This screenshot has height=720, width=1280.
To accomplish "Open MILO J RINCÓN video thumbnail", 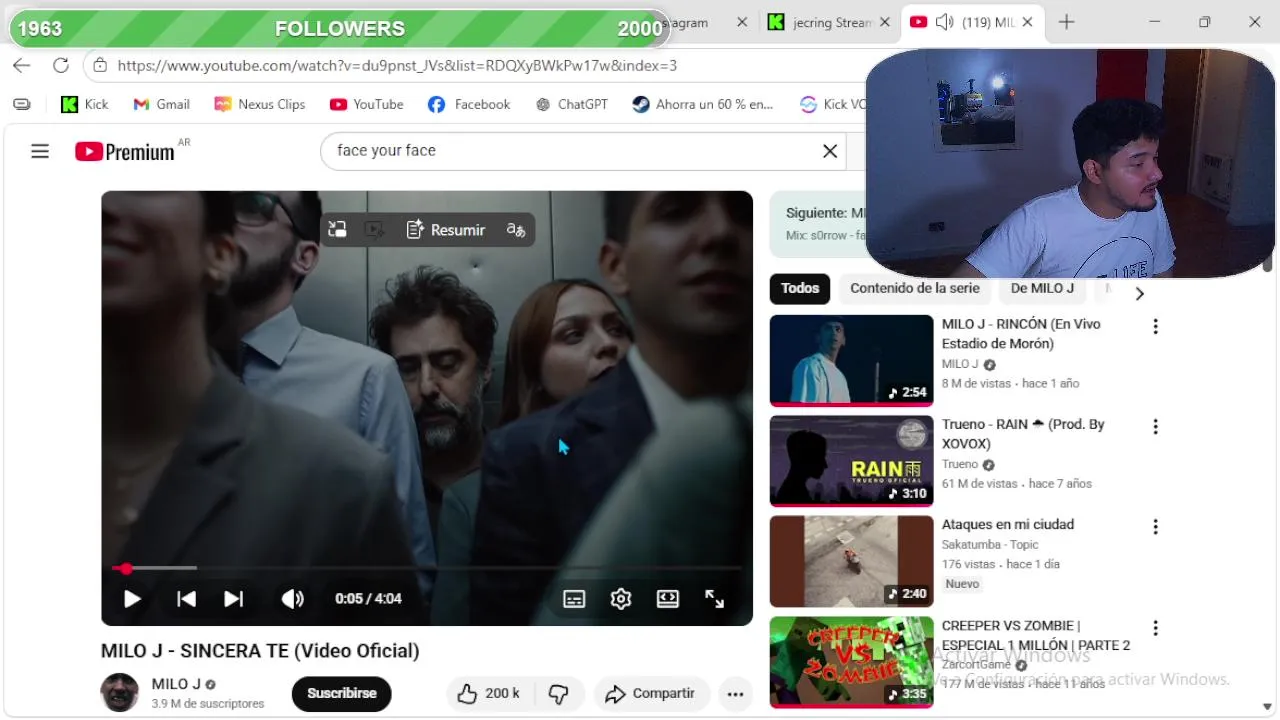I will click(851, 360).
